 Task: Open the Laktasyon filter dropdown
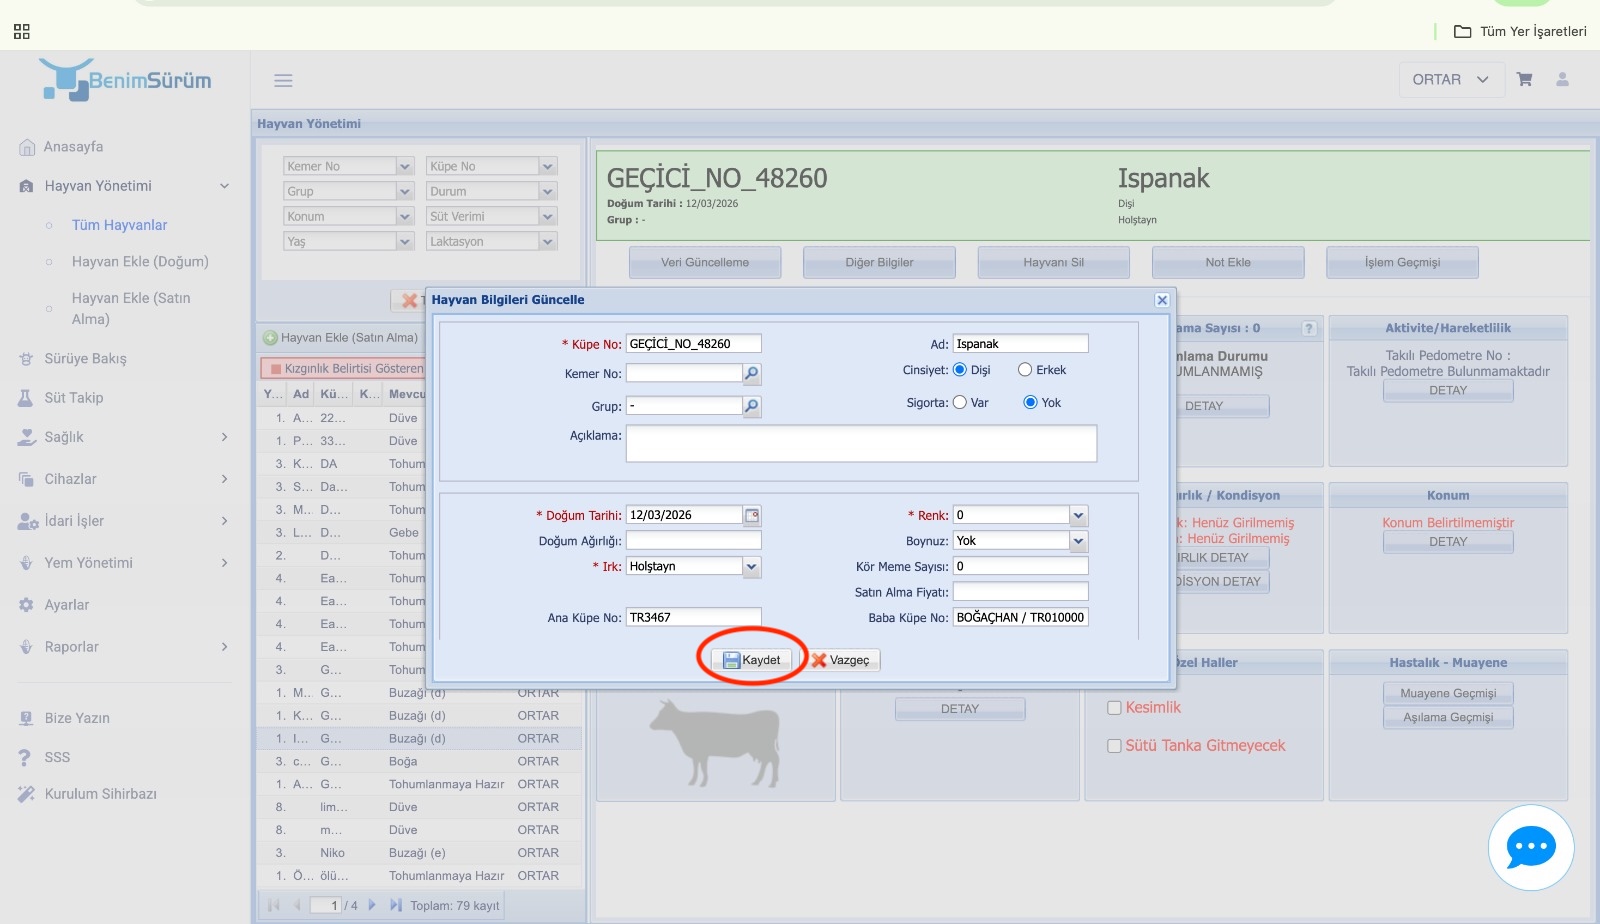547,241
